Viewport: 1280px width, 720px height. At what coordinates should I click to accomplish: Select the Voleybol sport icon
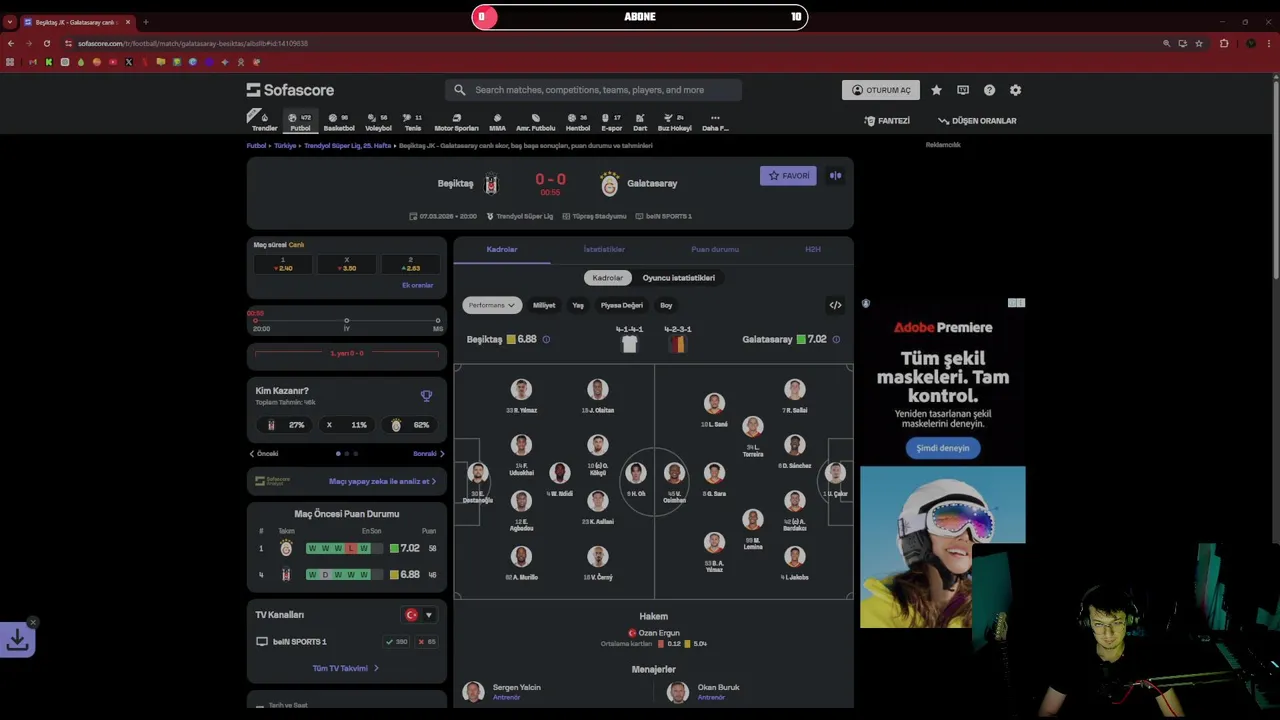click(x=378, y=121)
